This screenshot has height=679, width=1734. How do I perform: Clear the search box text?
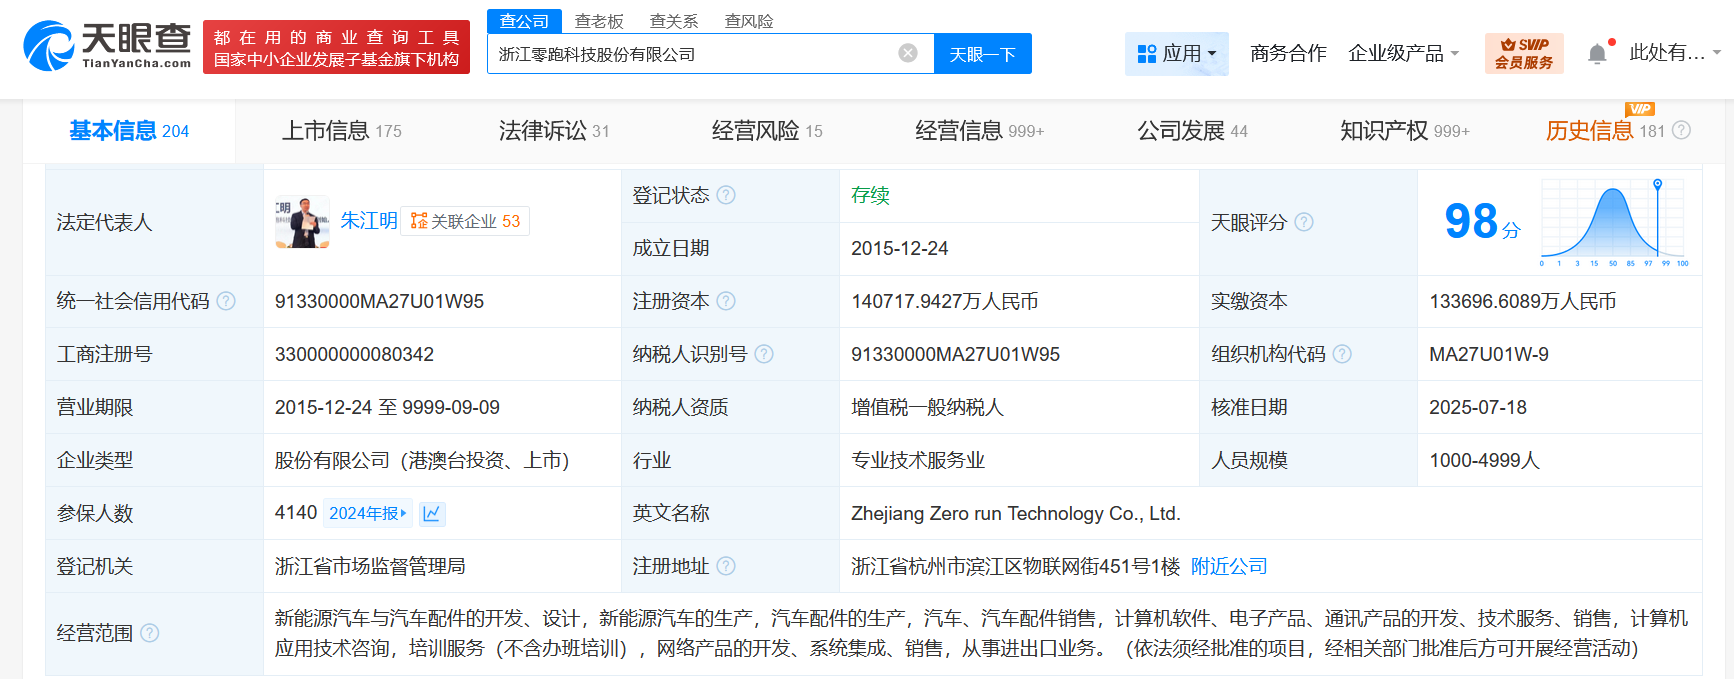(908, 53)
